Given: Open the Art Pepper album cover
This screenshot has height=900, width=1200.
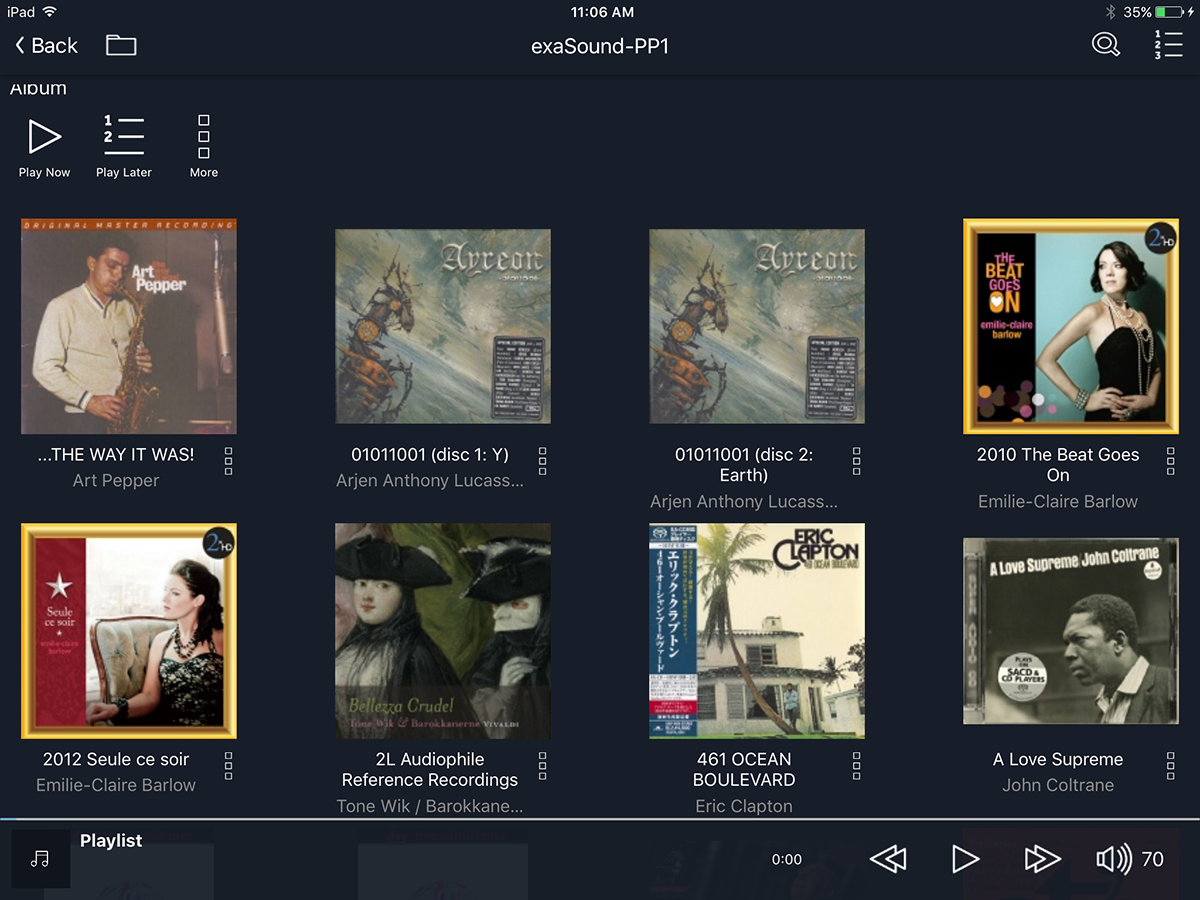Looking at the screenshot, I should click(129, 326).
